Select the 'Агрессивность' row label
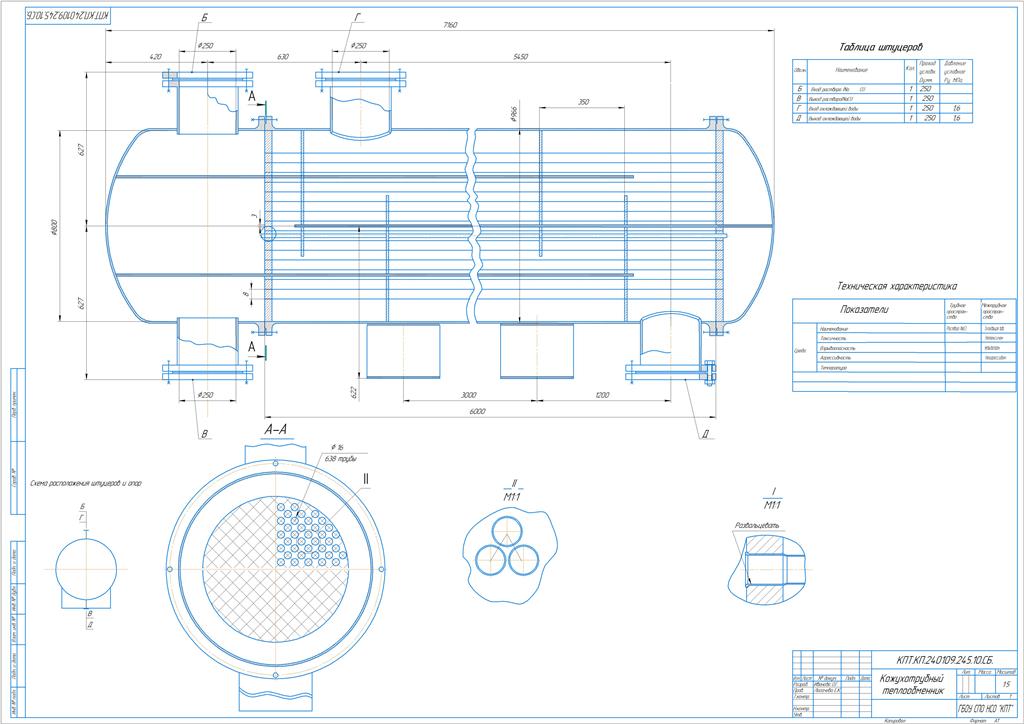The image size is (1024, 724). click(835, 358)
